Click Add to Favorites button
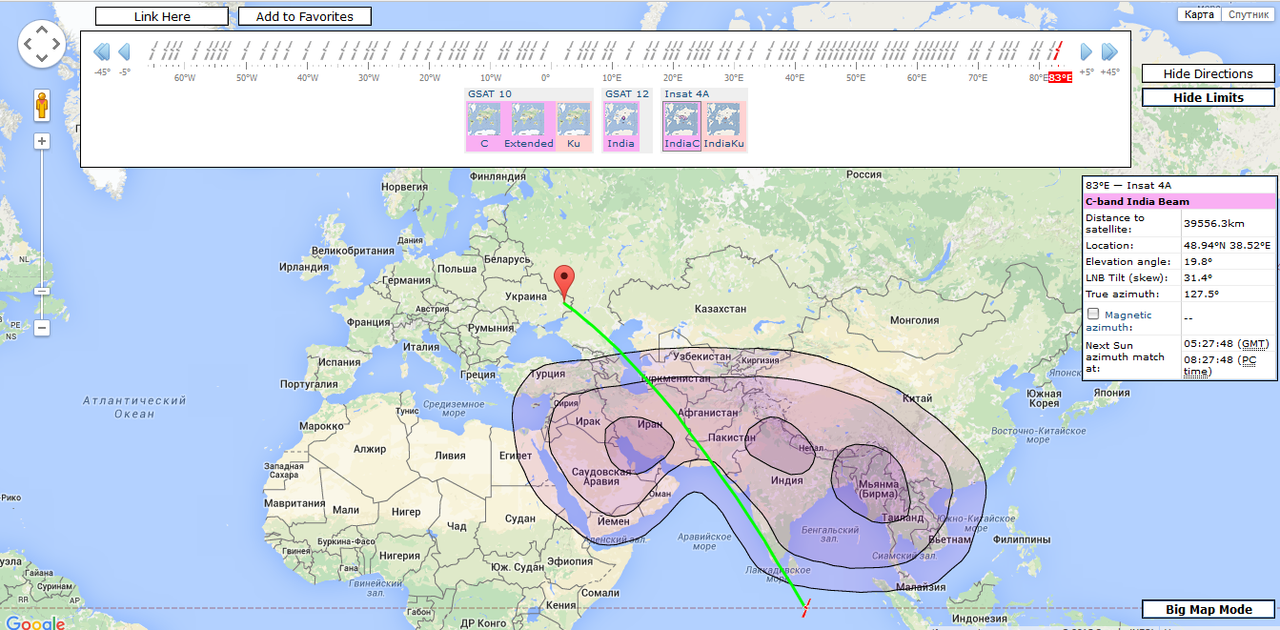The width and height of the screenshot is (1280, 630). tap(304, 17)
